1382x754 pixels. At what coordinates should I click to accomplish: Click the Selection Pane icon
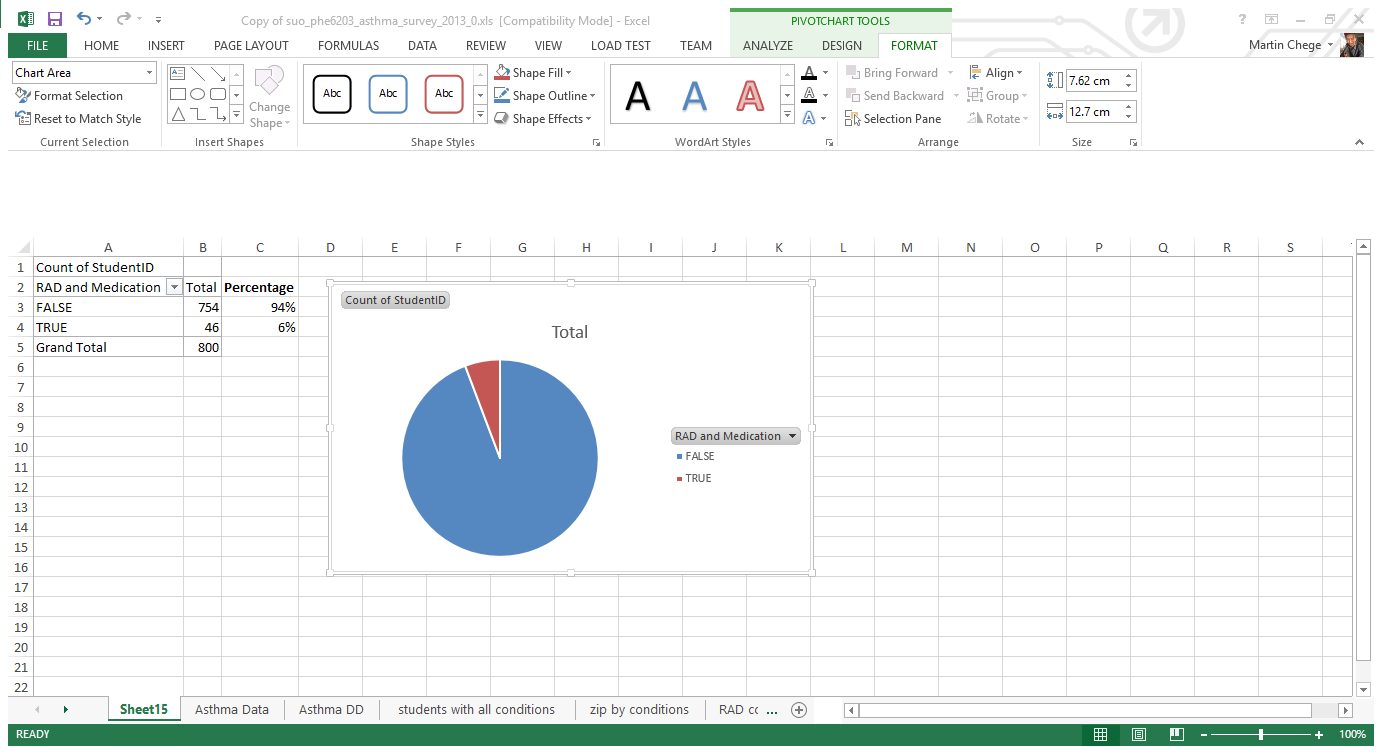[x=852, y=119]
